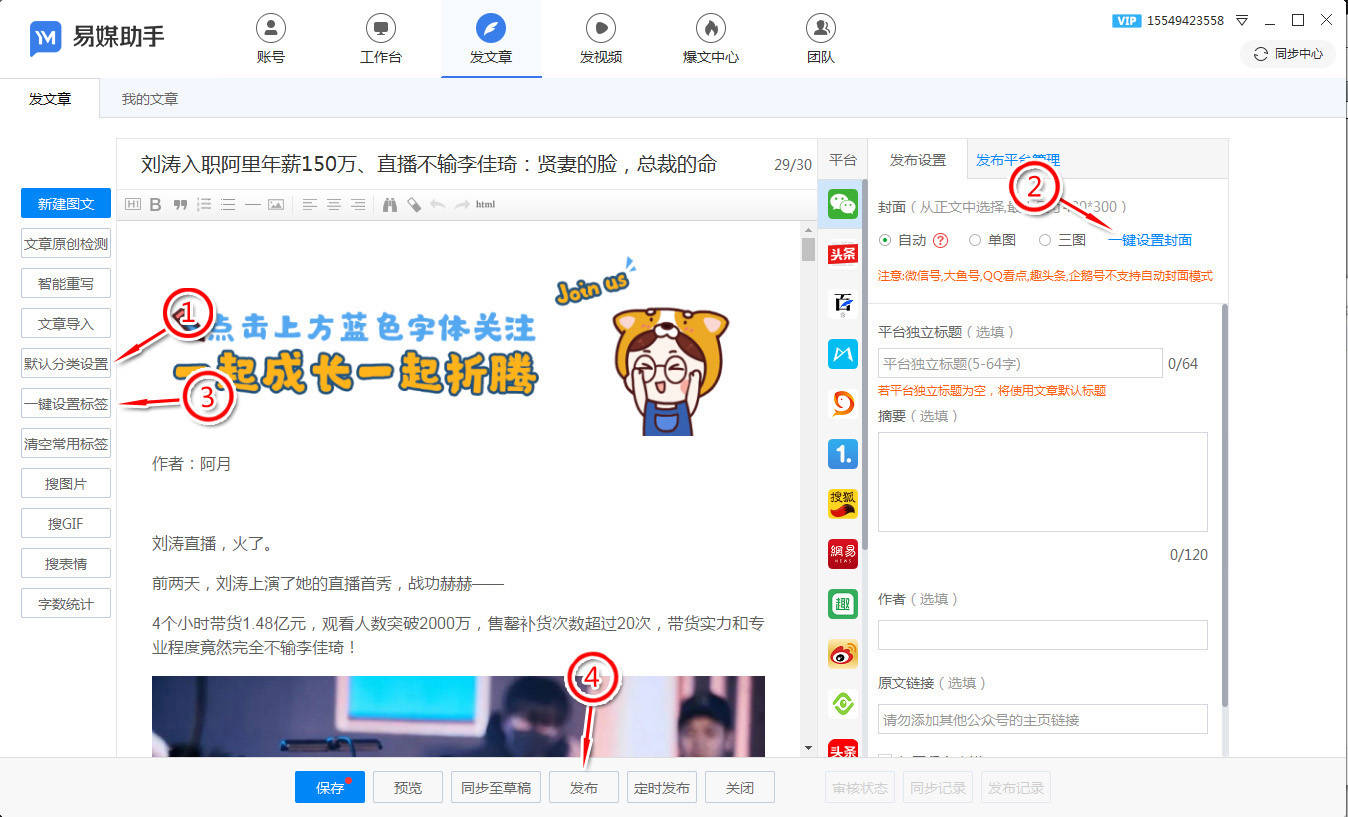Switch to 我的文章 tab
The image size is (1348, 817).
[150, 99]
